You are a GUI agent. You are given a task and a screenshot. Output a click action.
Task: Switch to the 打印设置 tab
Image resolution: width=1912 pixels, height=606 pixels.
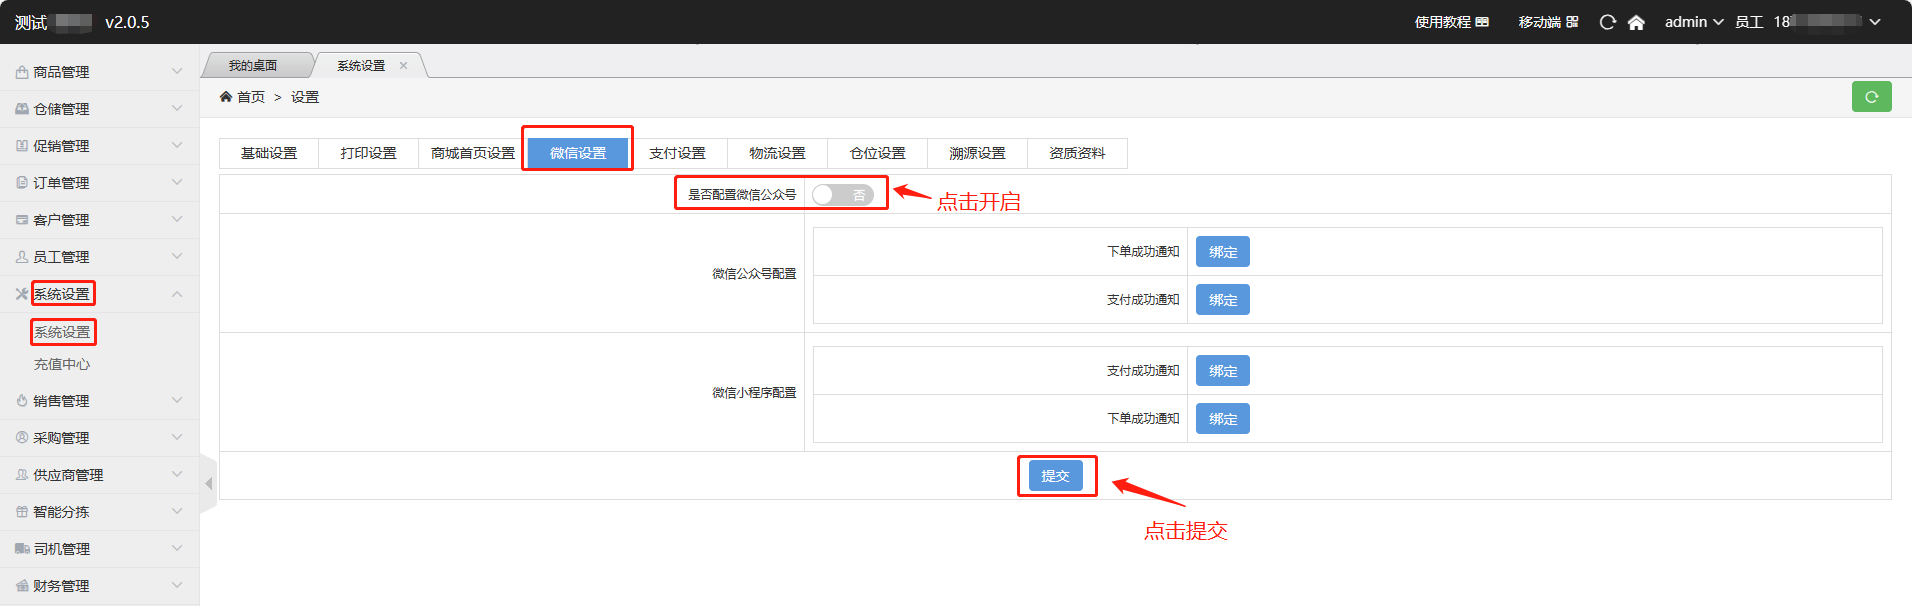(368, 153)
